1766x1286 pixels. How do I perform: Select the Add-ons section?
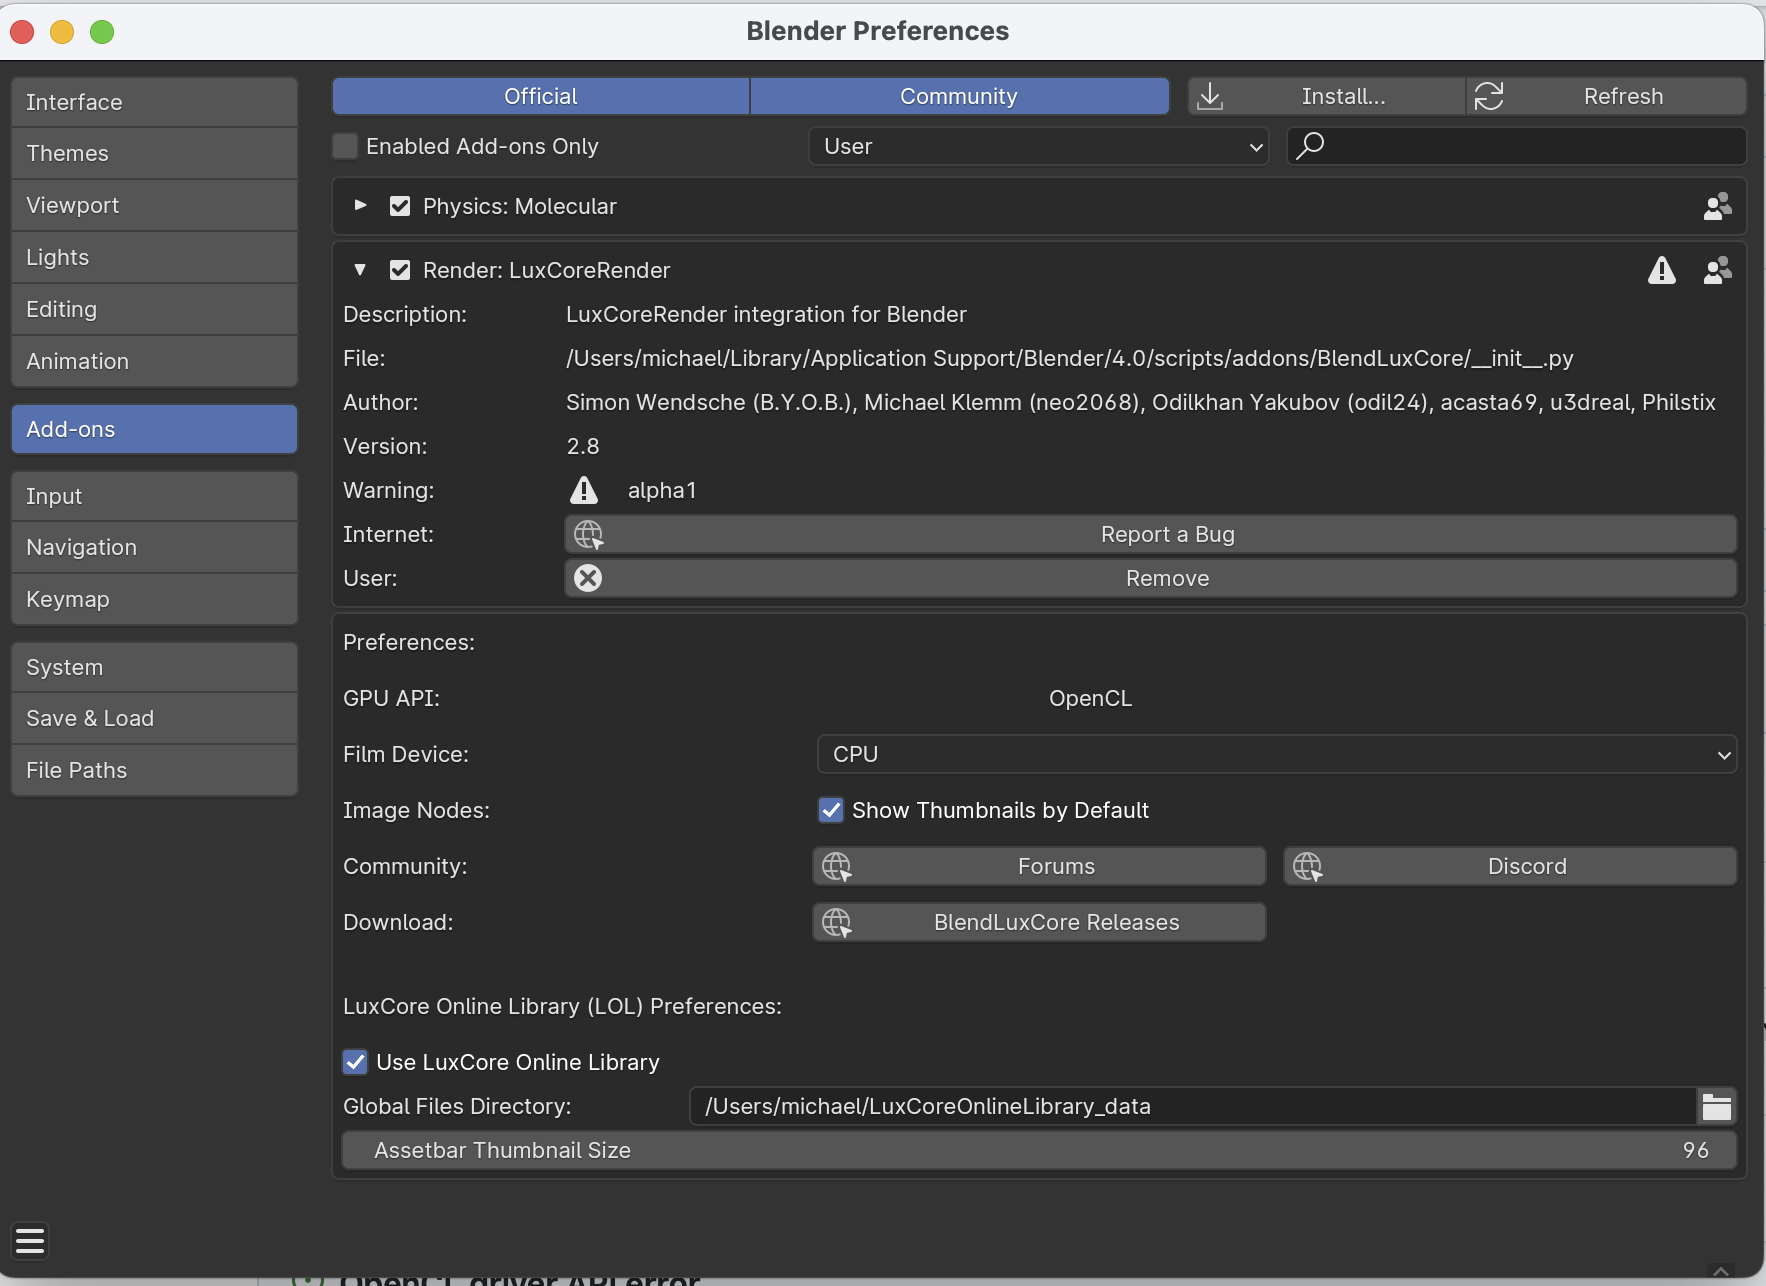click(x=154, y=429)
